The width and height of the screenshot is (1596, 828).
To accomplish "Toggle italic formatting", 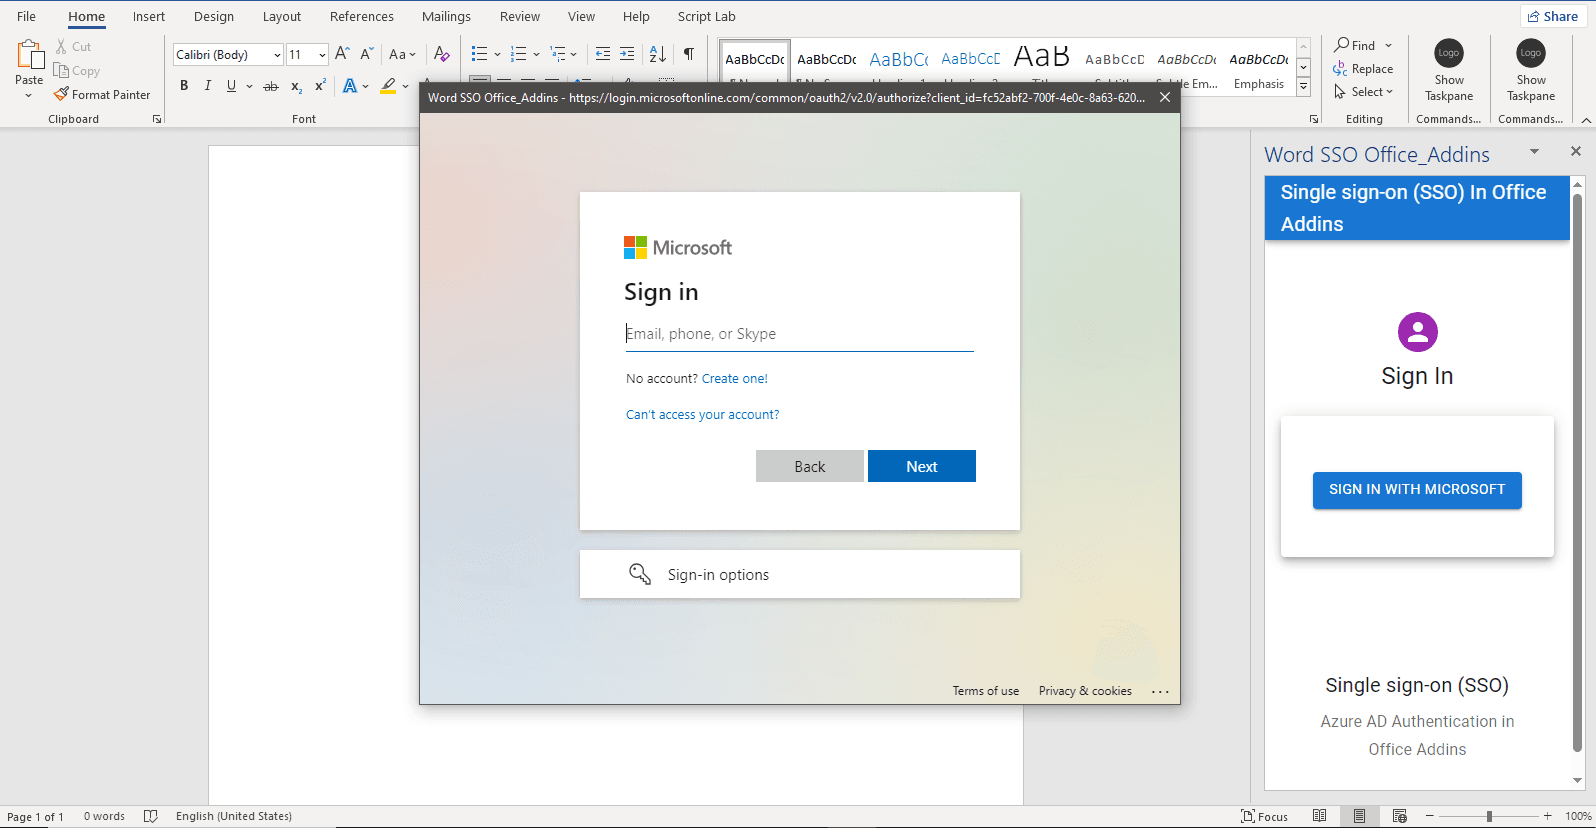I will point(208,86).
